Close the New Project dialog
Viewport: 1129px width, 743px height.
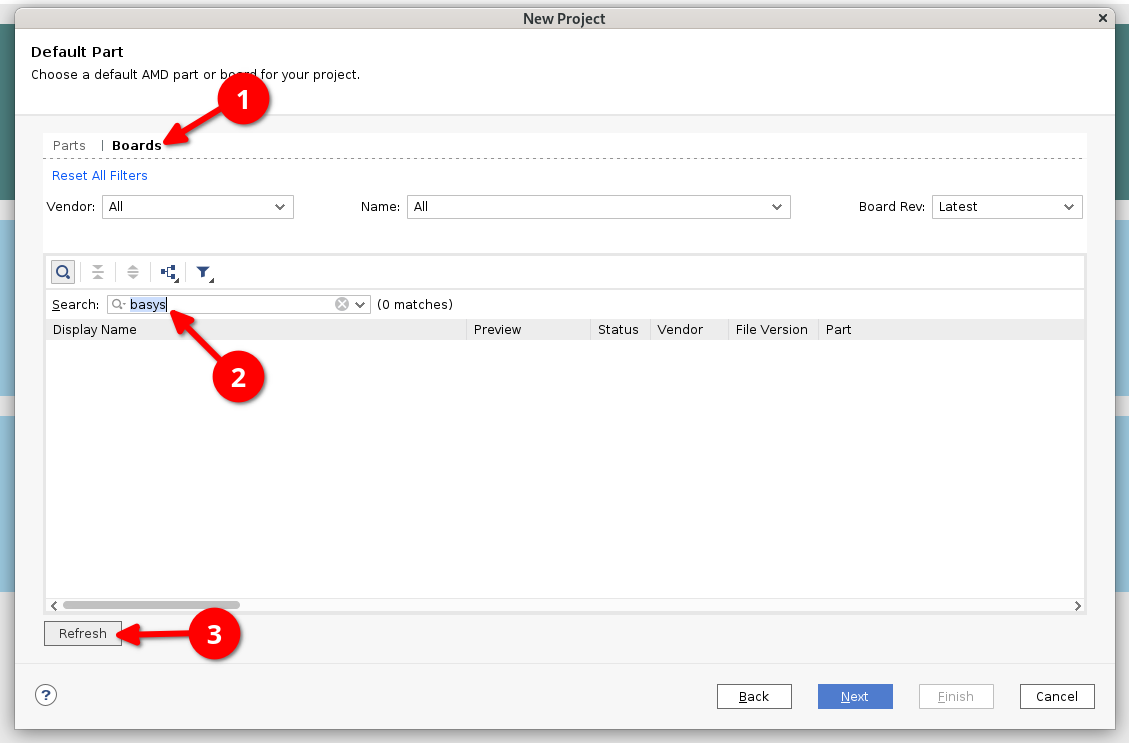pos(1102,18)
